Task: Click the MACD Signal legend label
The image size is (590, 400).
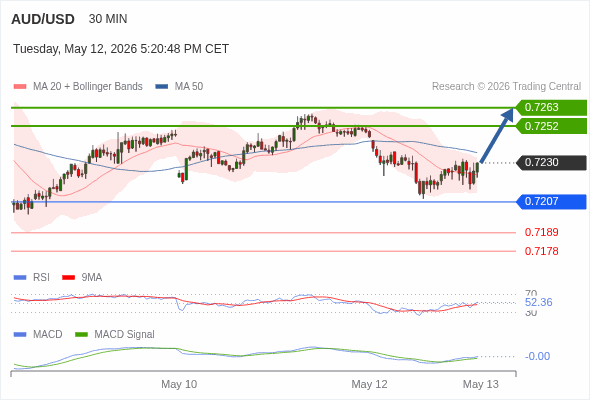Action: (125, 335)
